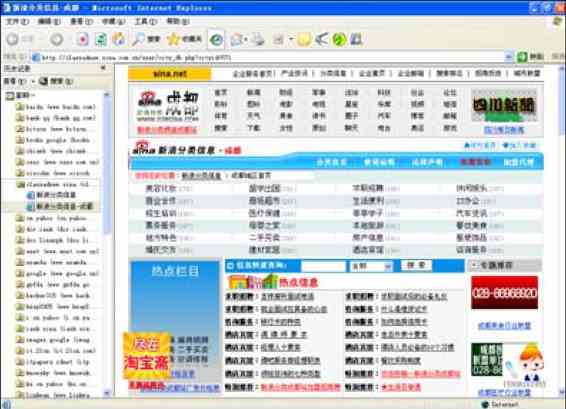Click the last blue toolbar icon
Viewport: 566px width, 409px height.
coord(356,39)
